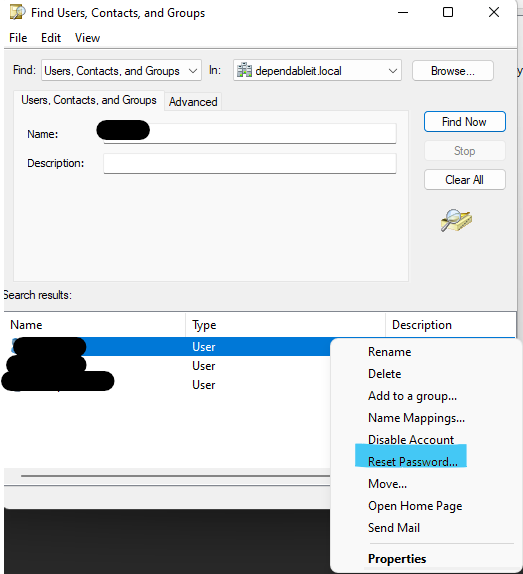Image resolution: width=523 pixels, height=574 pixels.
Task: Select the Users, Contacts, and Groups tab
Action: pyautogui.click(x=89, y=100)
